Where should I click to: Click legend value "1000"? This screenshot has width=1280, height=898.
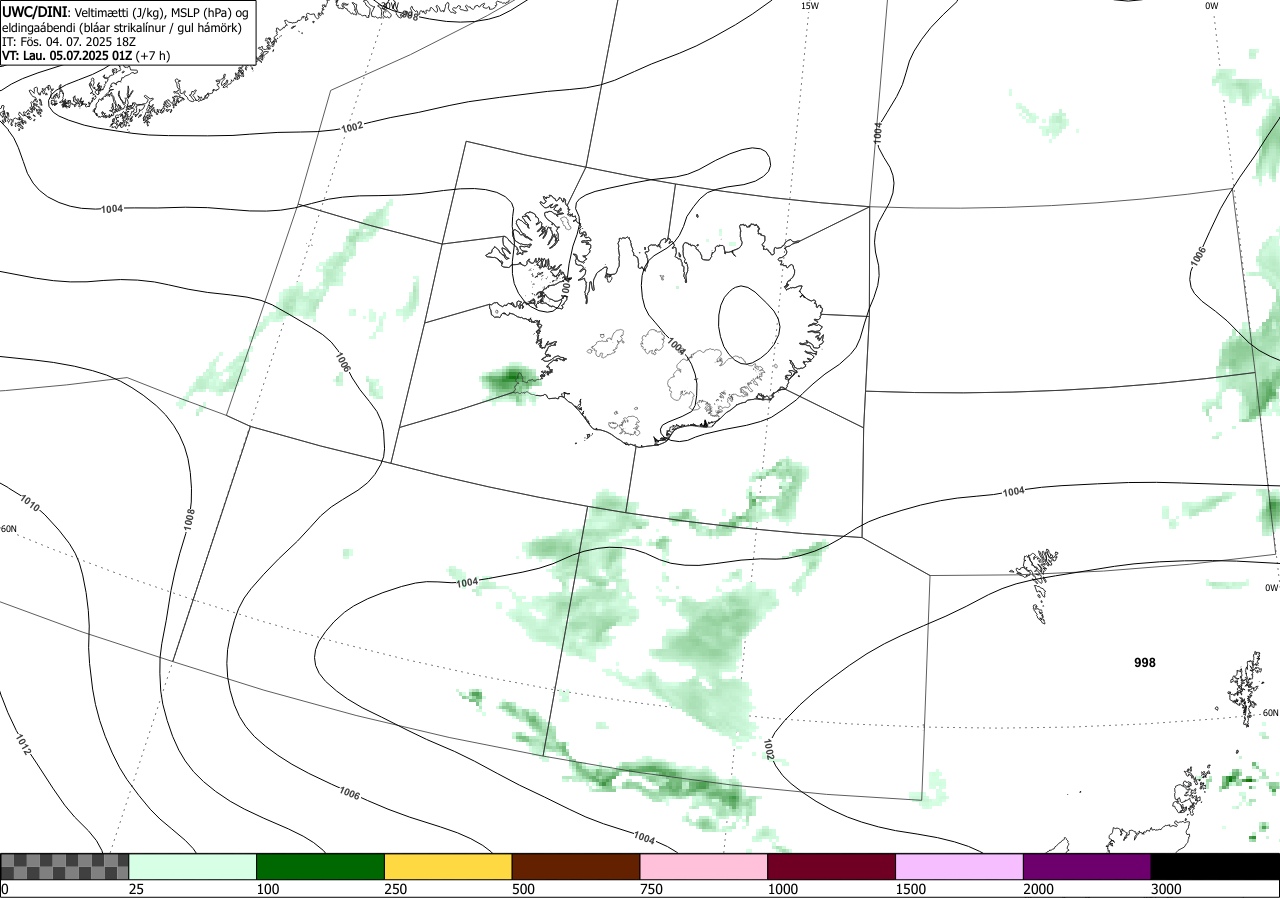click(782, 889)
